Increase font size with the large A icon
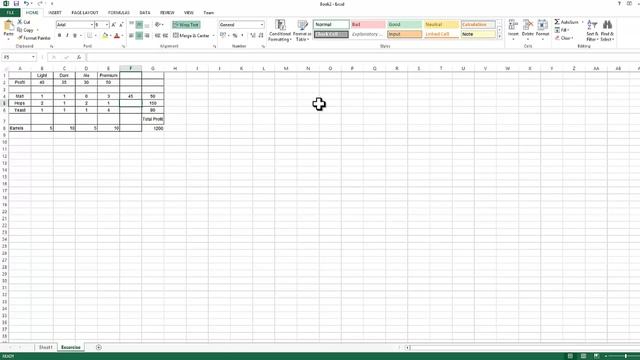Screen dimensions: 640x360 pos(113,25)
